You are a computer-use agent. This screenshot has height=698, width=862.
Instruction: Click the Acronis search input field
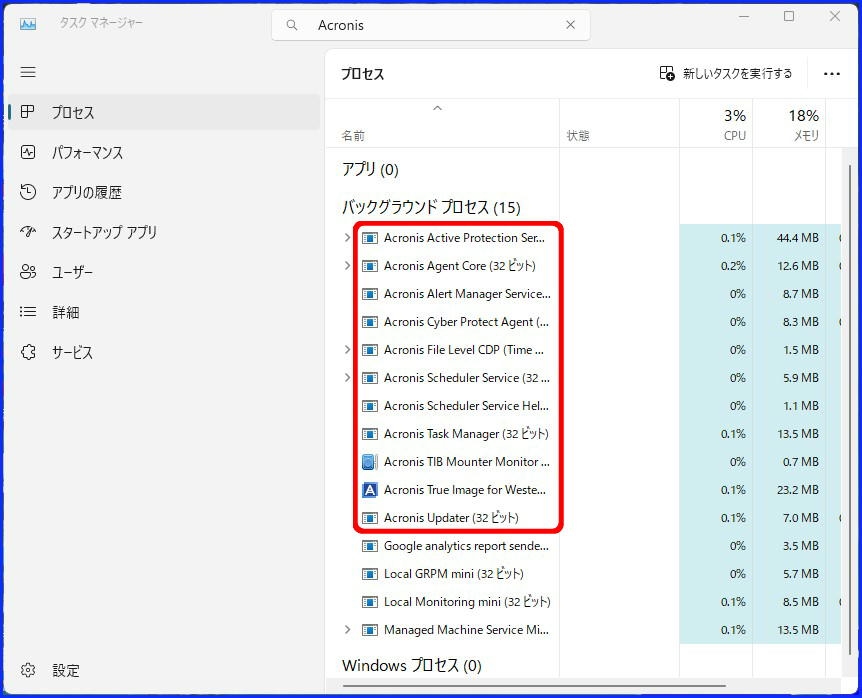point(431,25)
